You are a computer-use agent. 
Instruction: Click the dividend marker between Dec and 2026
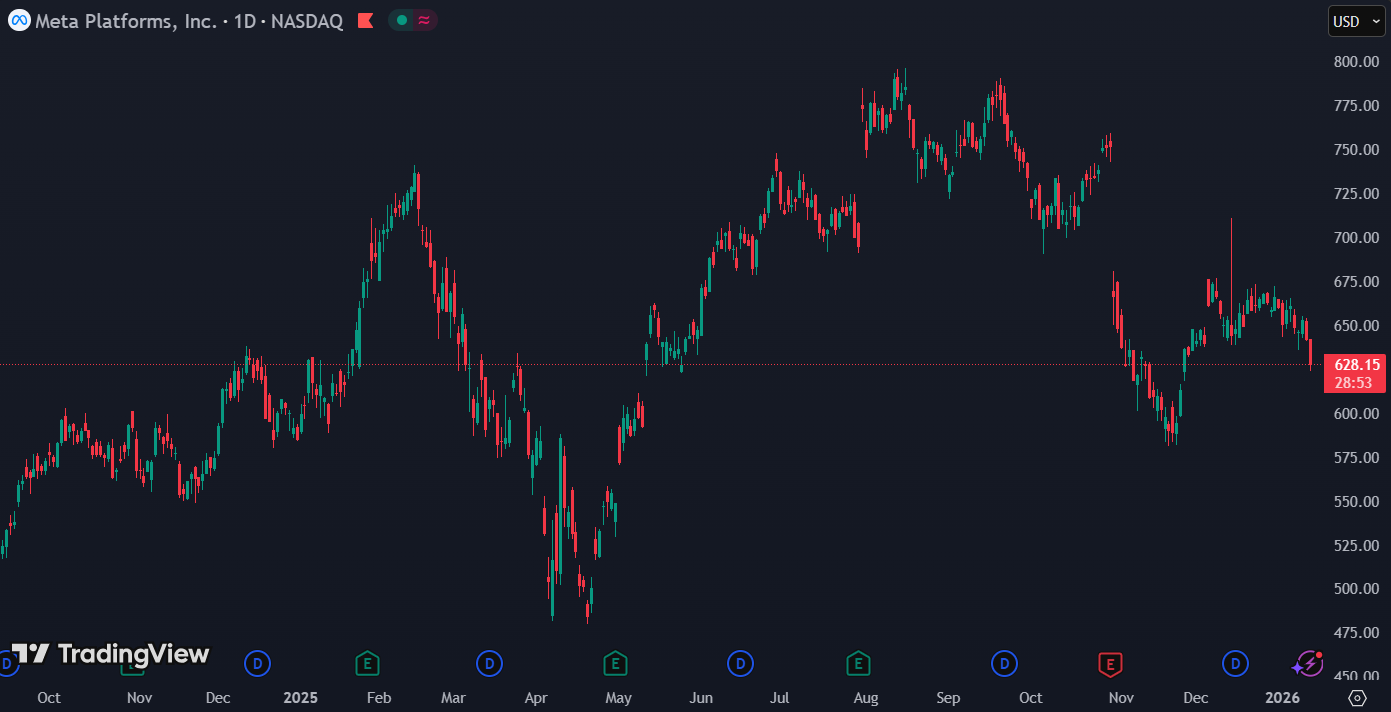[1235, 663]
